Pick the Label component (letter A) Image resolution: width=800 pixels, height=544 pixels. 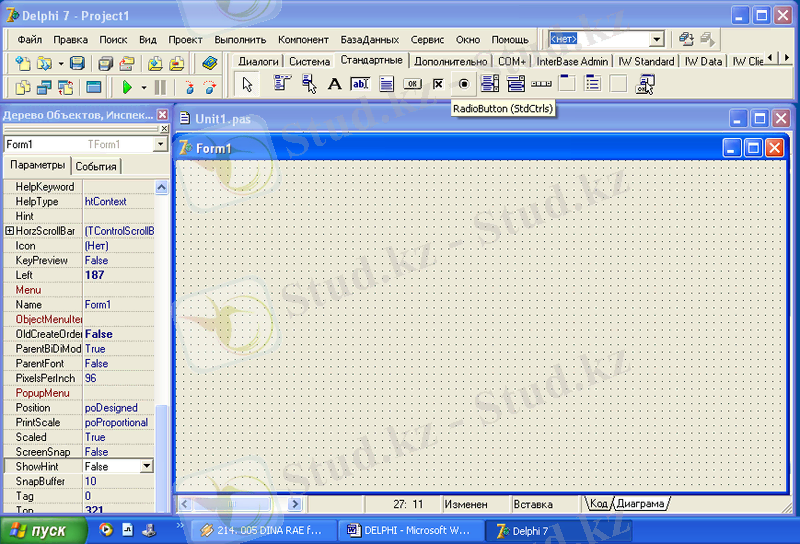click(334, 83)
